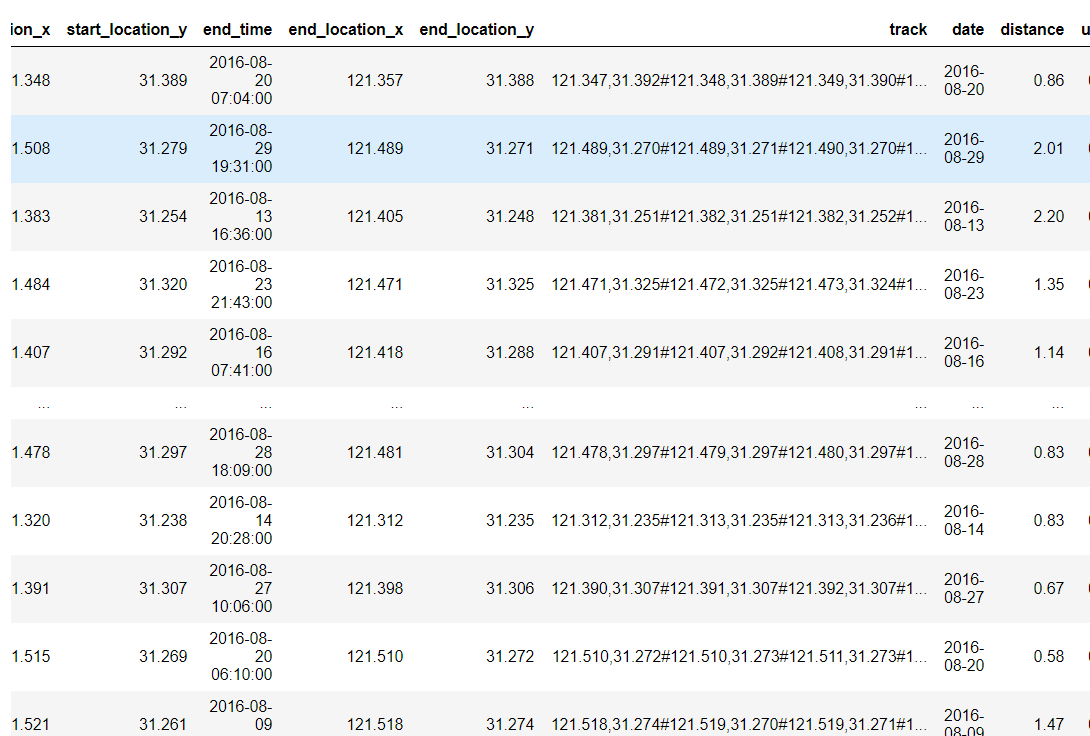The image size is (1090, 736).
Task: Click end_location_y value 31.304
Action: click(x=510, y=452)
